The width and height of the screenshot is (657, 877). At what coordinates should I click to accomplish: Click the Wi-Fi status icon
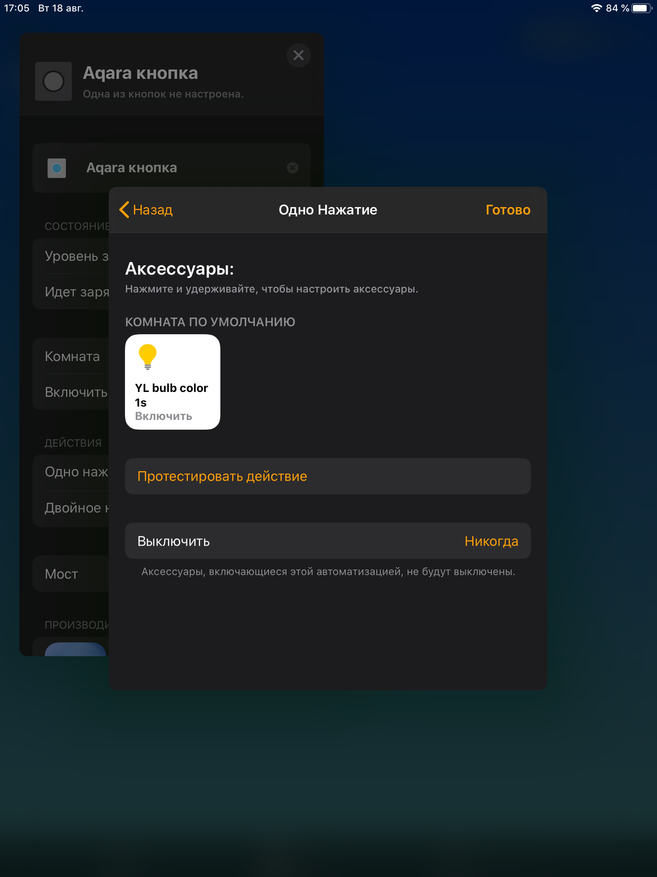pyautogui.click(x=597, y=8)
